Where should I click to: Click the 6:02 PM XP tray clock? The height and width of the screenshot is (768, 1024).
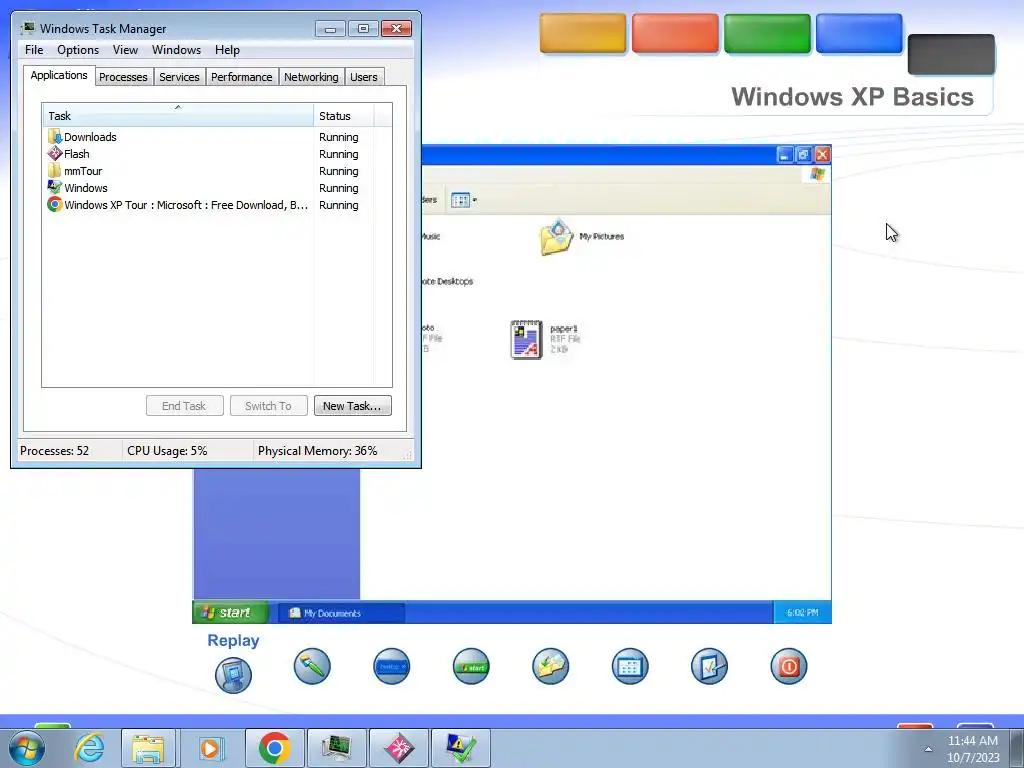[803, 613]
